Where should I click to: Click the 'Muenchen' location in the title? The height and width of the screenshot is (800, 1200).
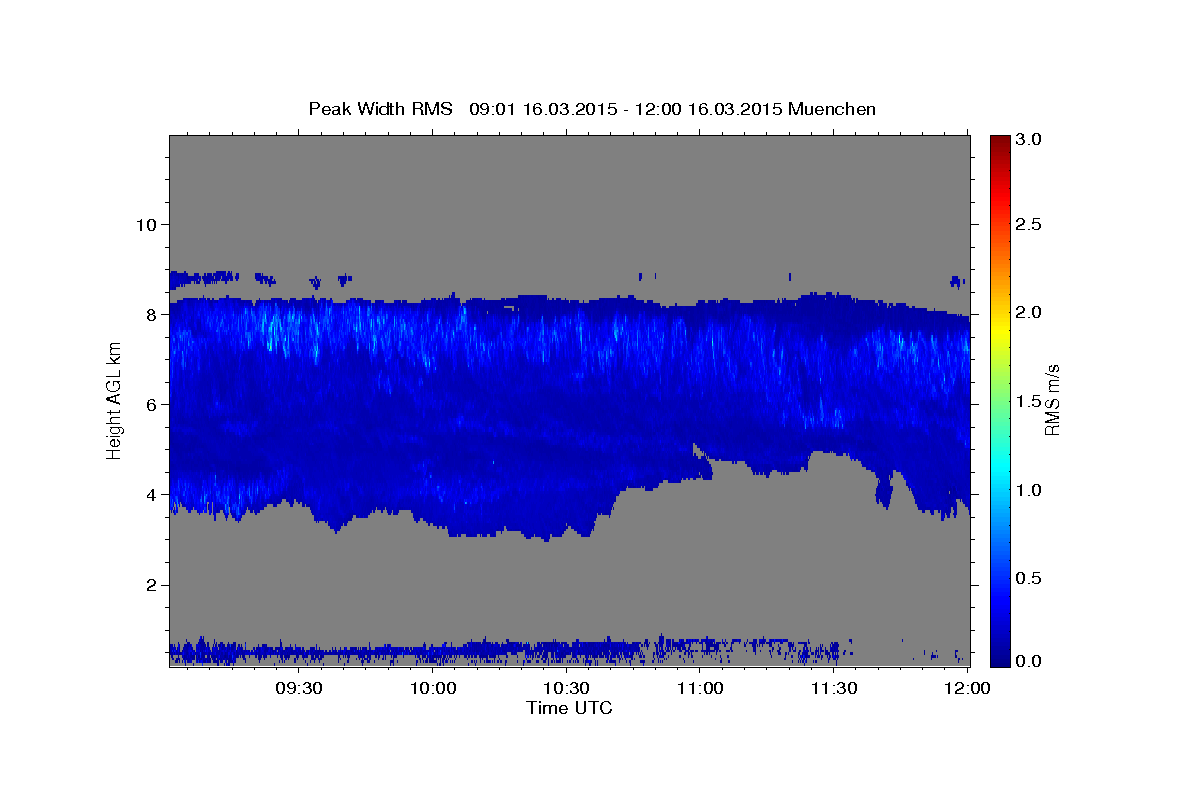click(832, 109)
